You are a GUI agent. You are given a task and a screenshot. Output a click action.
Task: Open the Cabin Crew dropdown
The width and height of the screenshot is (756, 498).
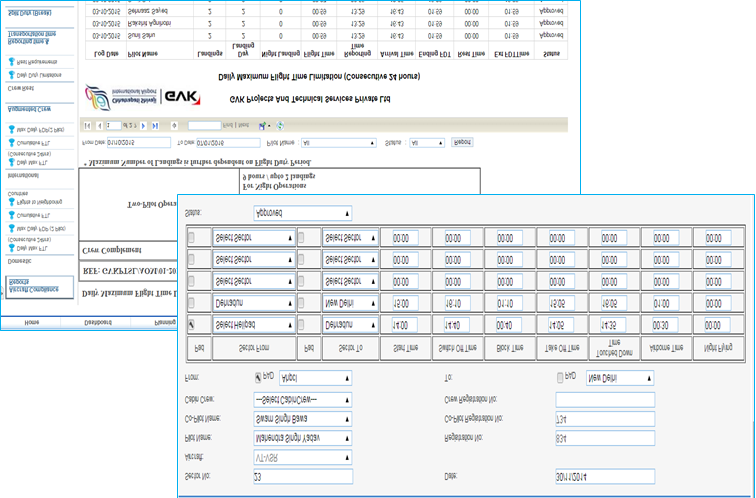pos(303,399)
